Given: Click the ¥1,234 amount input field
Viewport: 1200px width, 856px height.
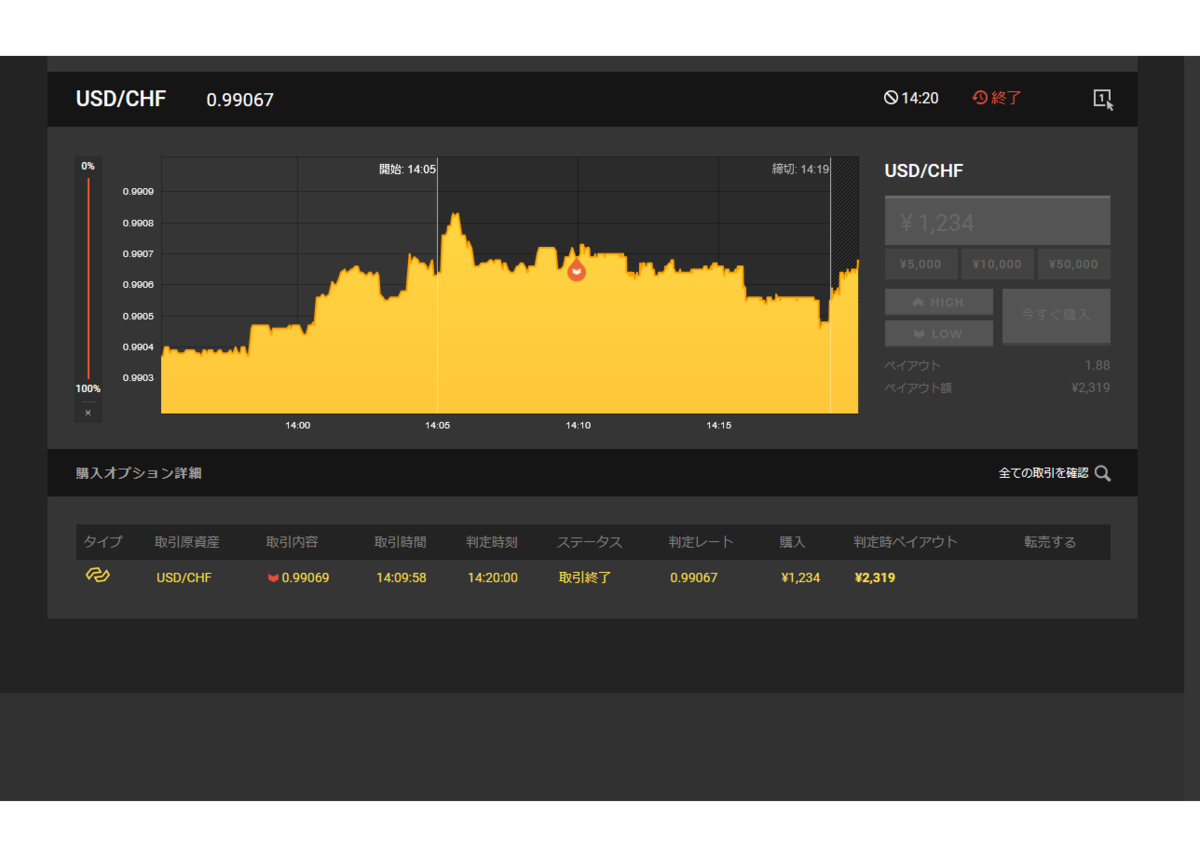Looking at the screenshot, I should pos(997,221).
